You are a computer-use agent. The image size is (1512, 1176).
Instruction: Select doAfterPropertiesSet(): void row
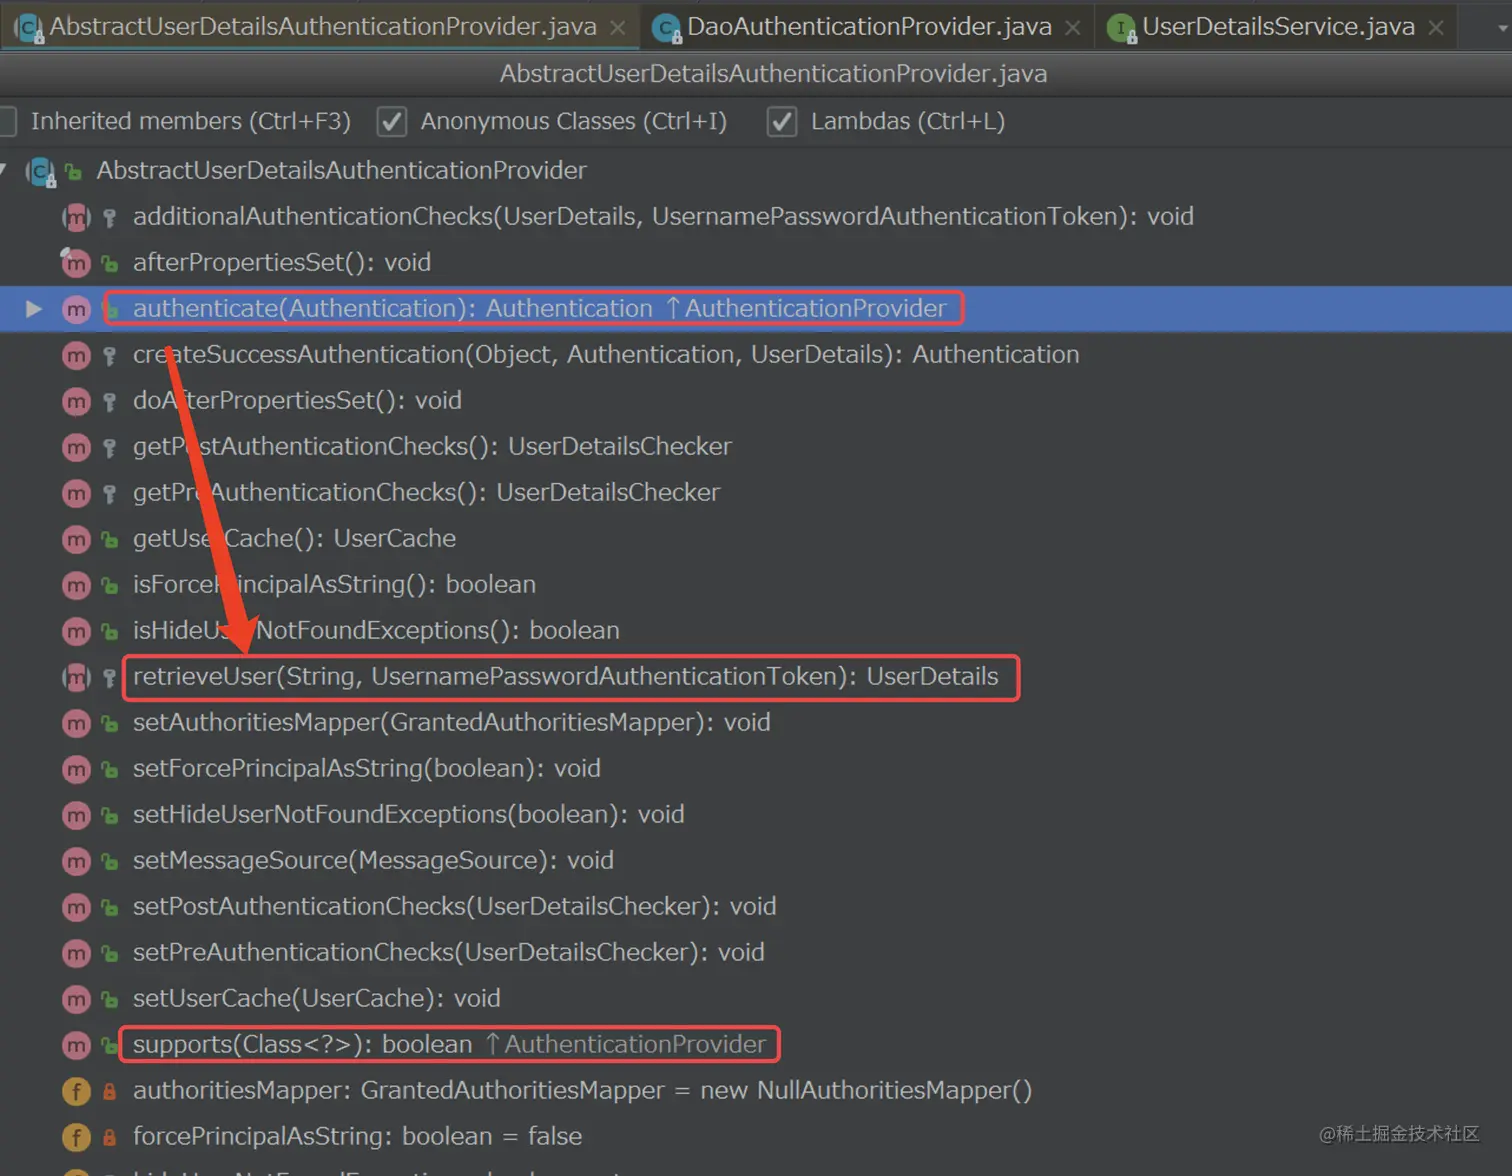click(x=756, y=401)
